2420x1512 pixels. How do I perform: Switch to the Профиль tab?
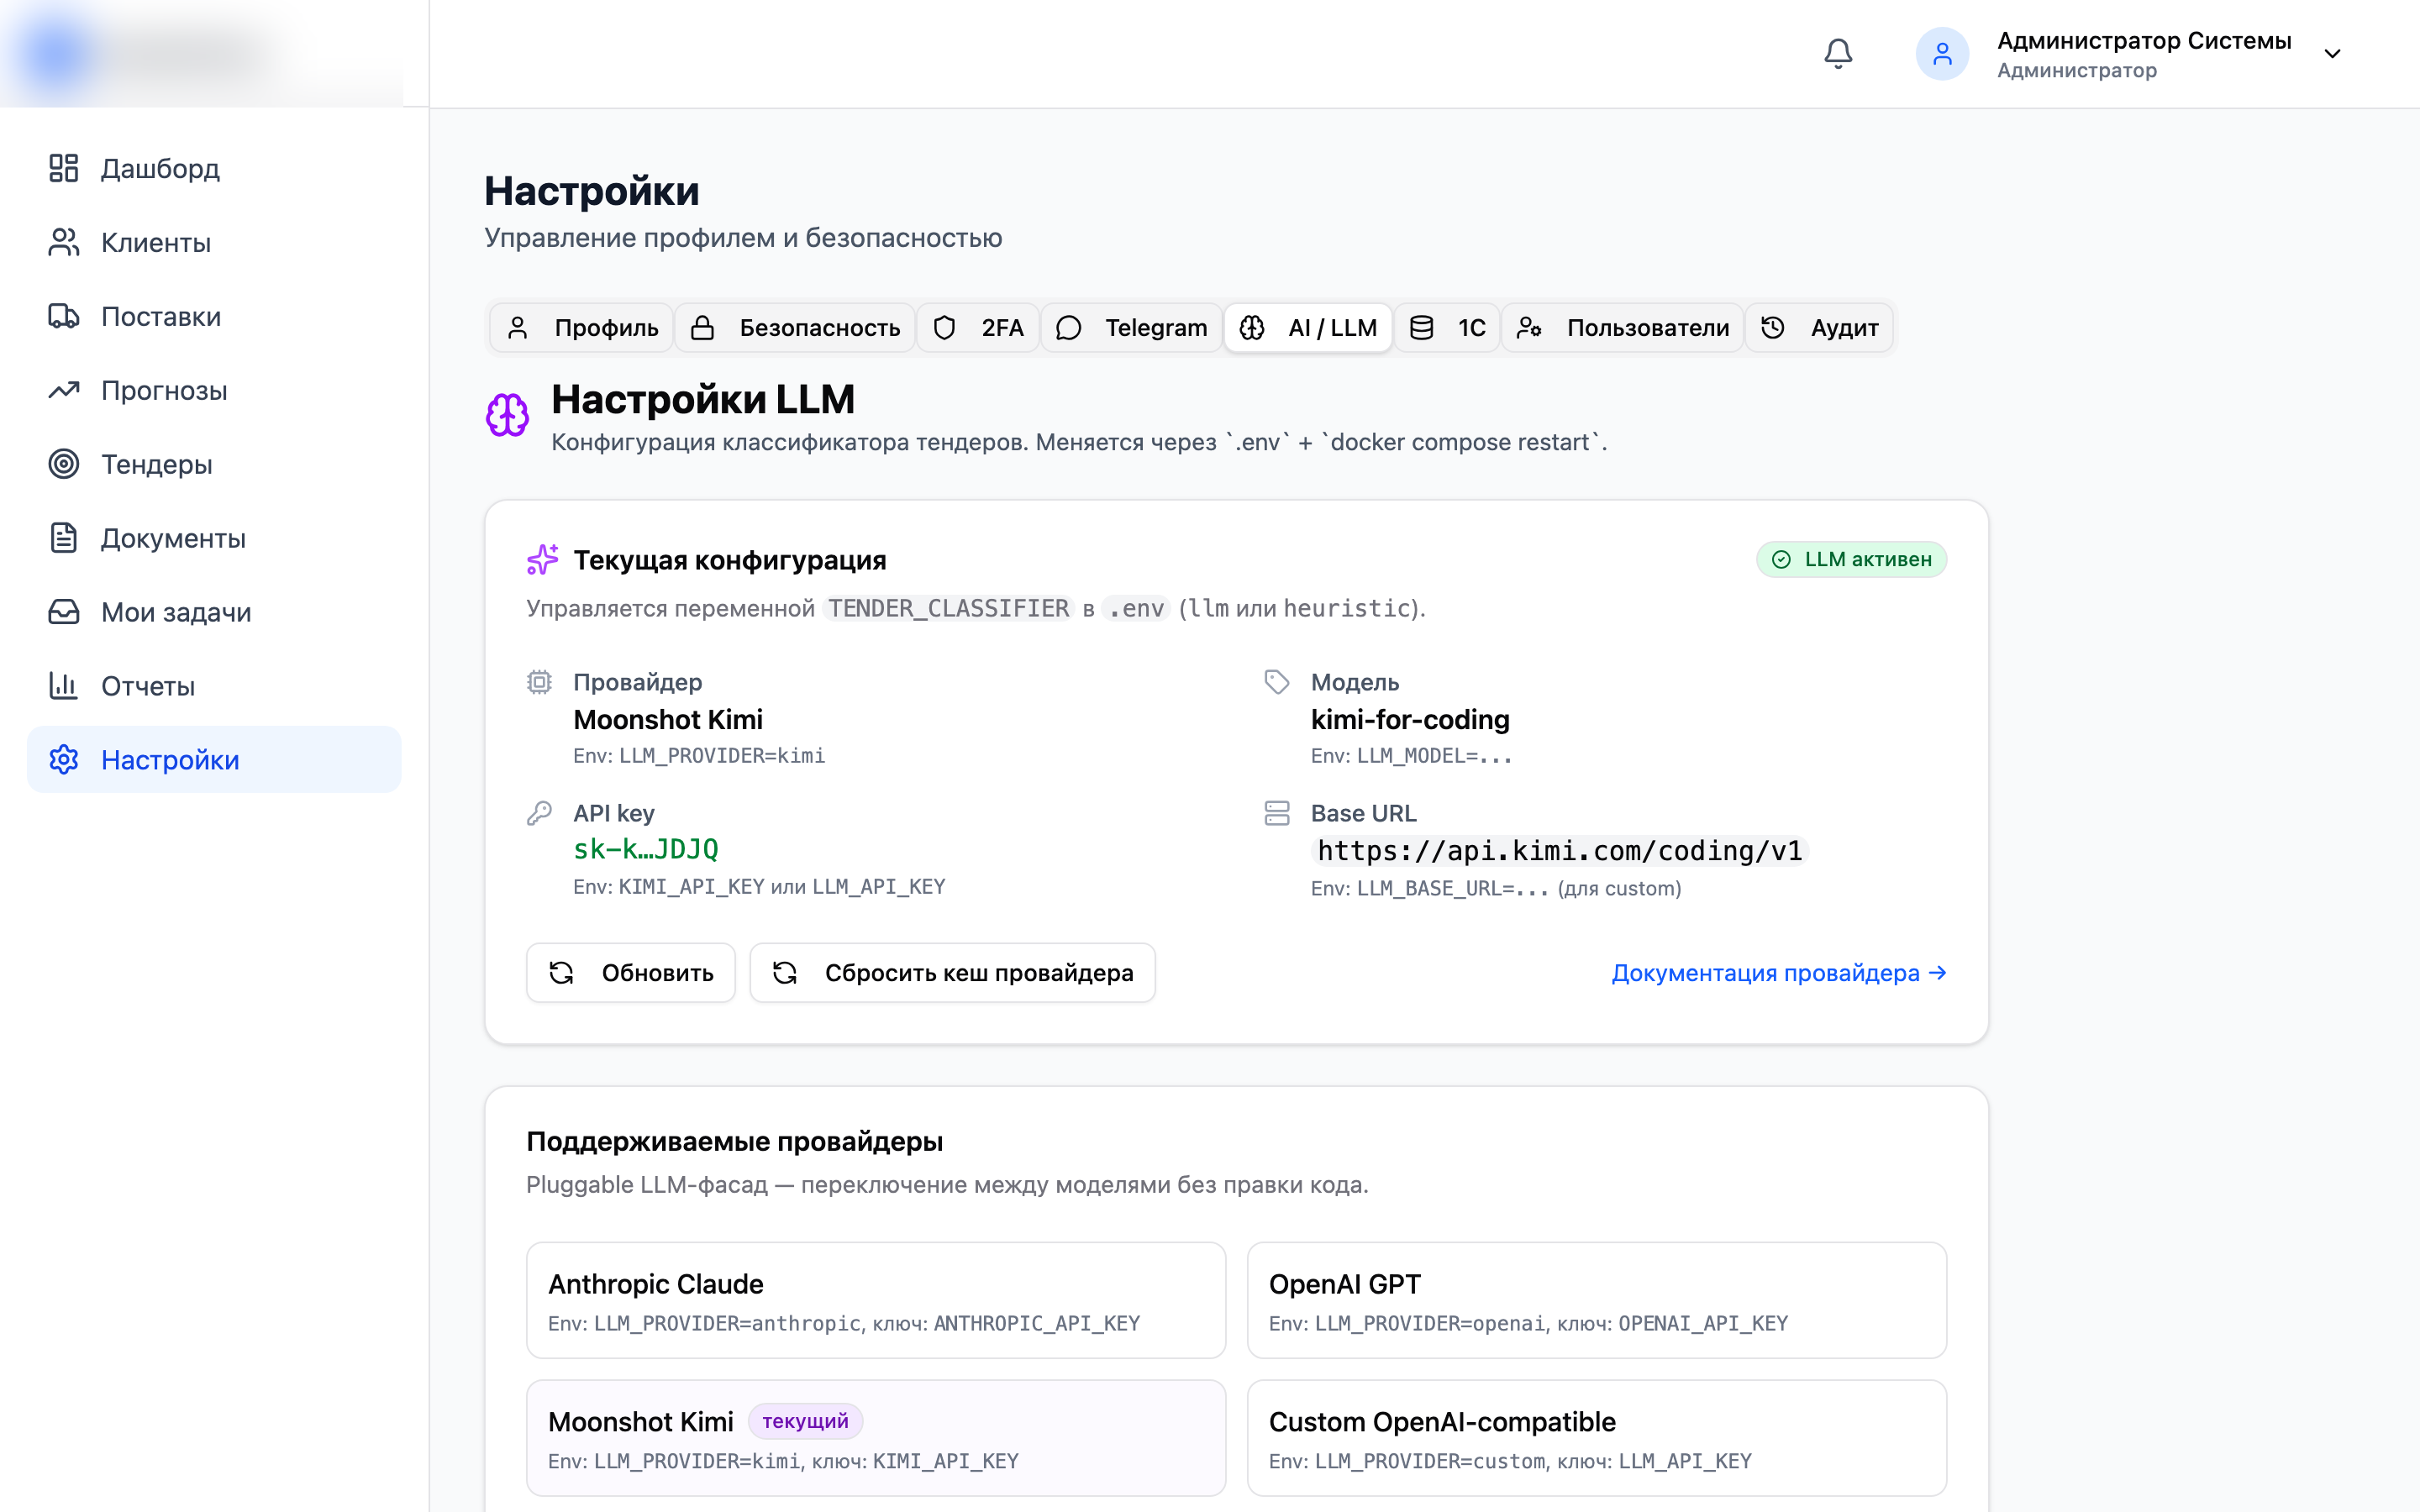point(582,328)
